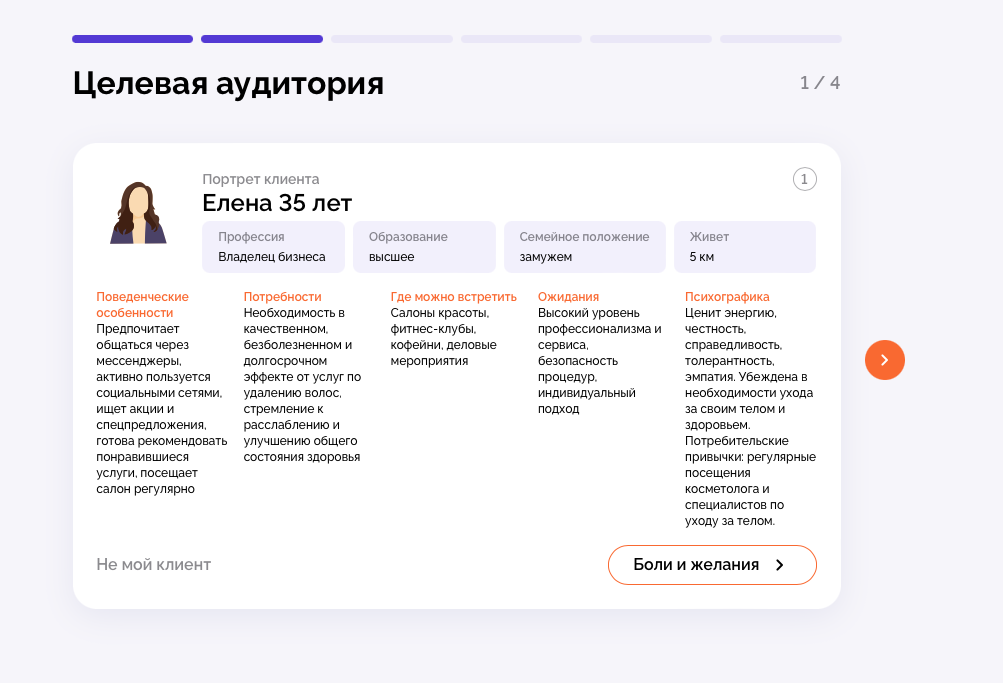This screenshot has width=1003, height=683.
Task: Select the fifth progress step segment
Action: click(651, 39)
